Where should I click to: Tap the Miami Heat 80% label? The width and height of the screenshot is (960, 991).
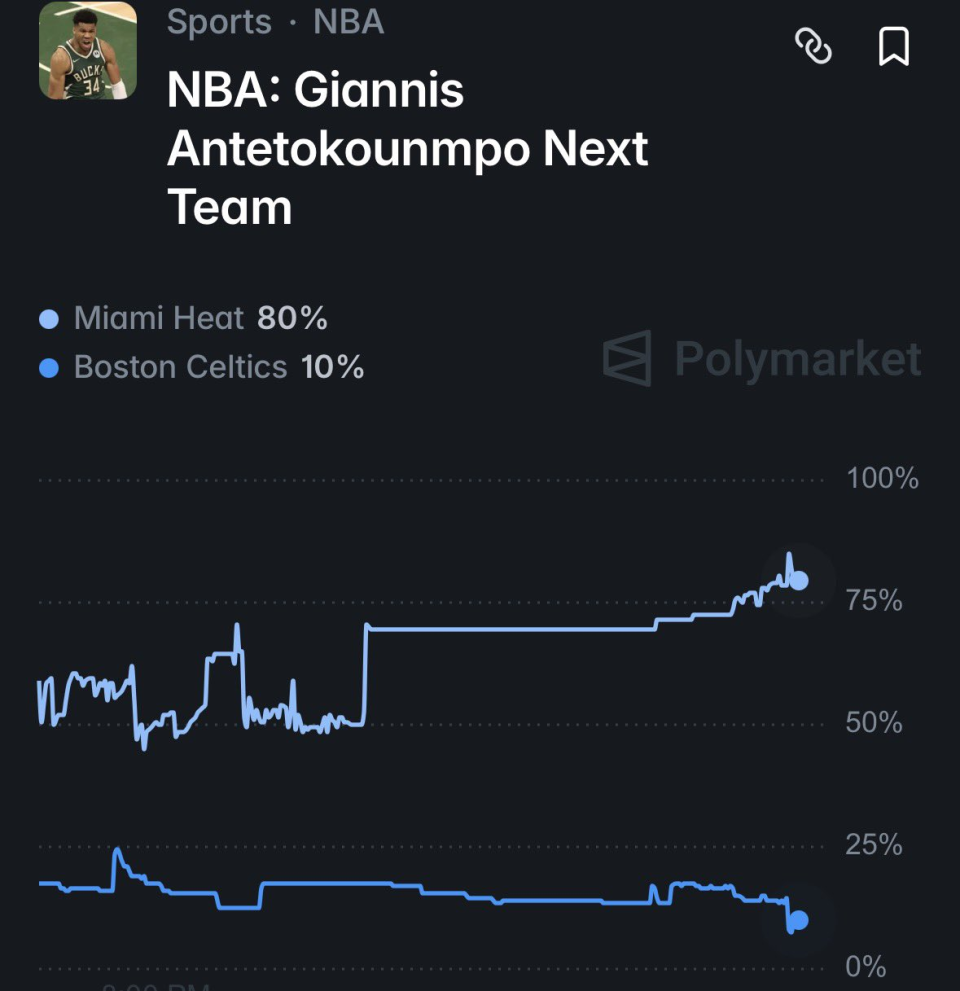[200, 318]
